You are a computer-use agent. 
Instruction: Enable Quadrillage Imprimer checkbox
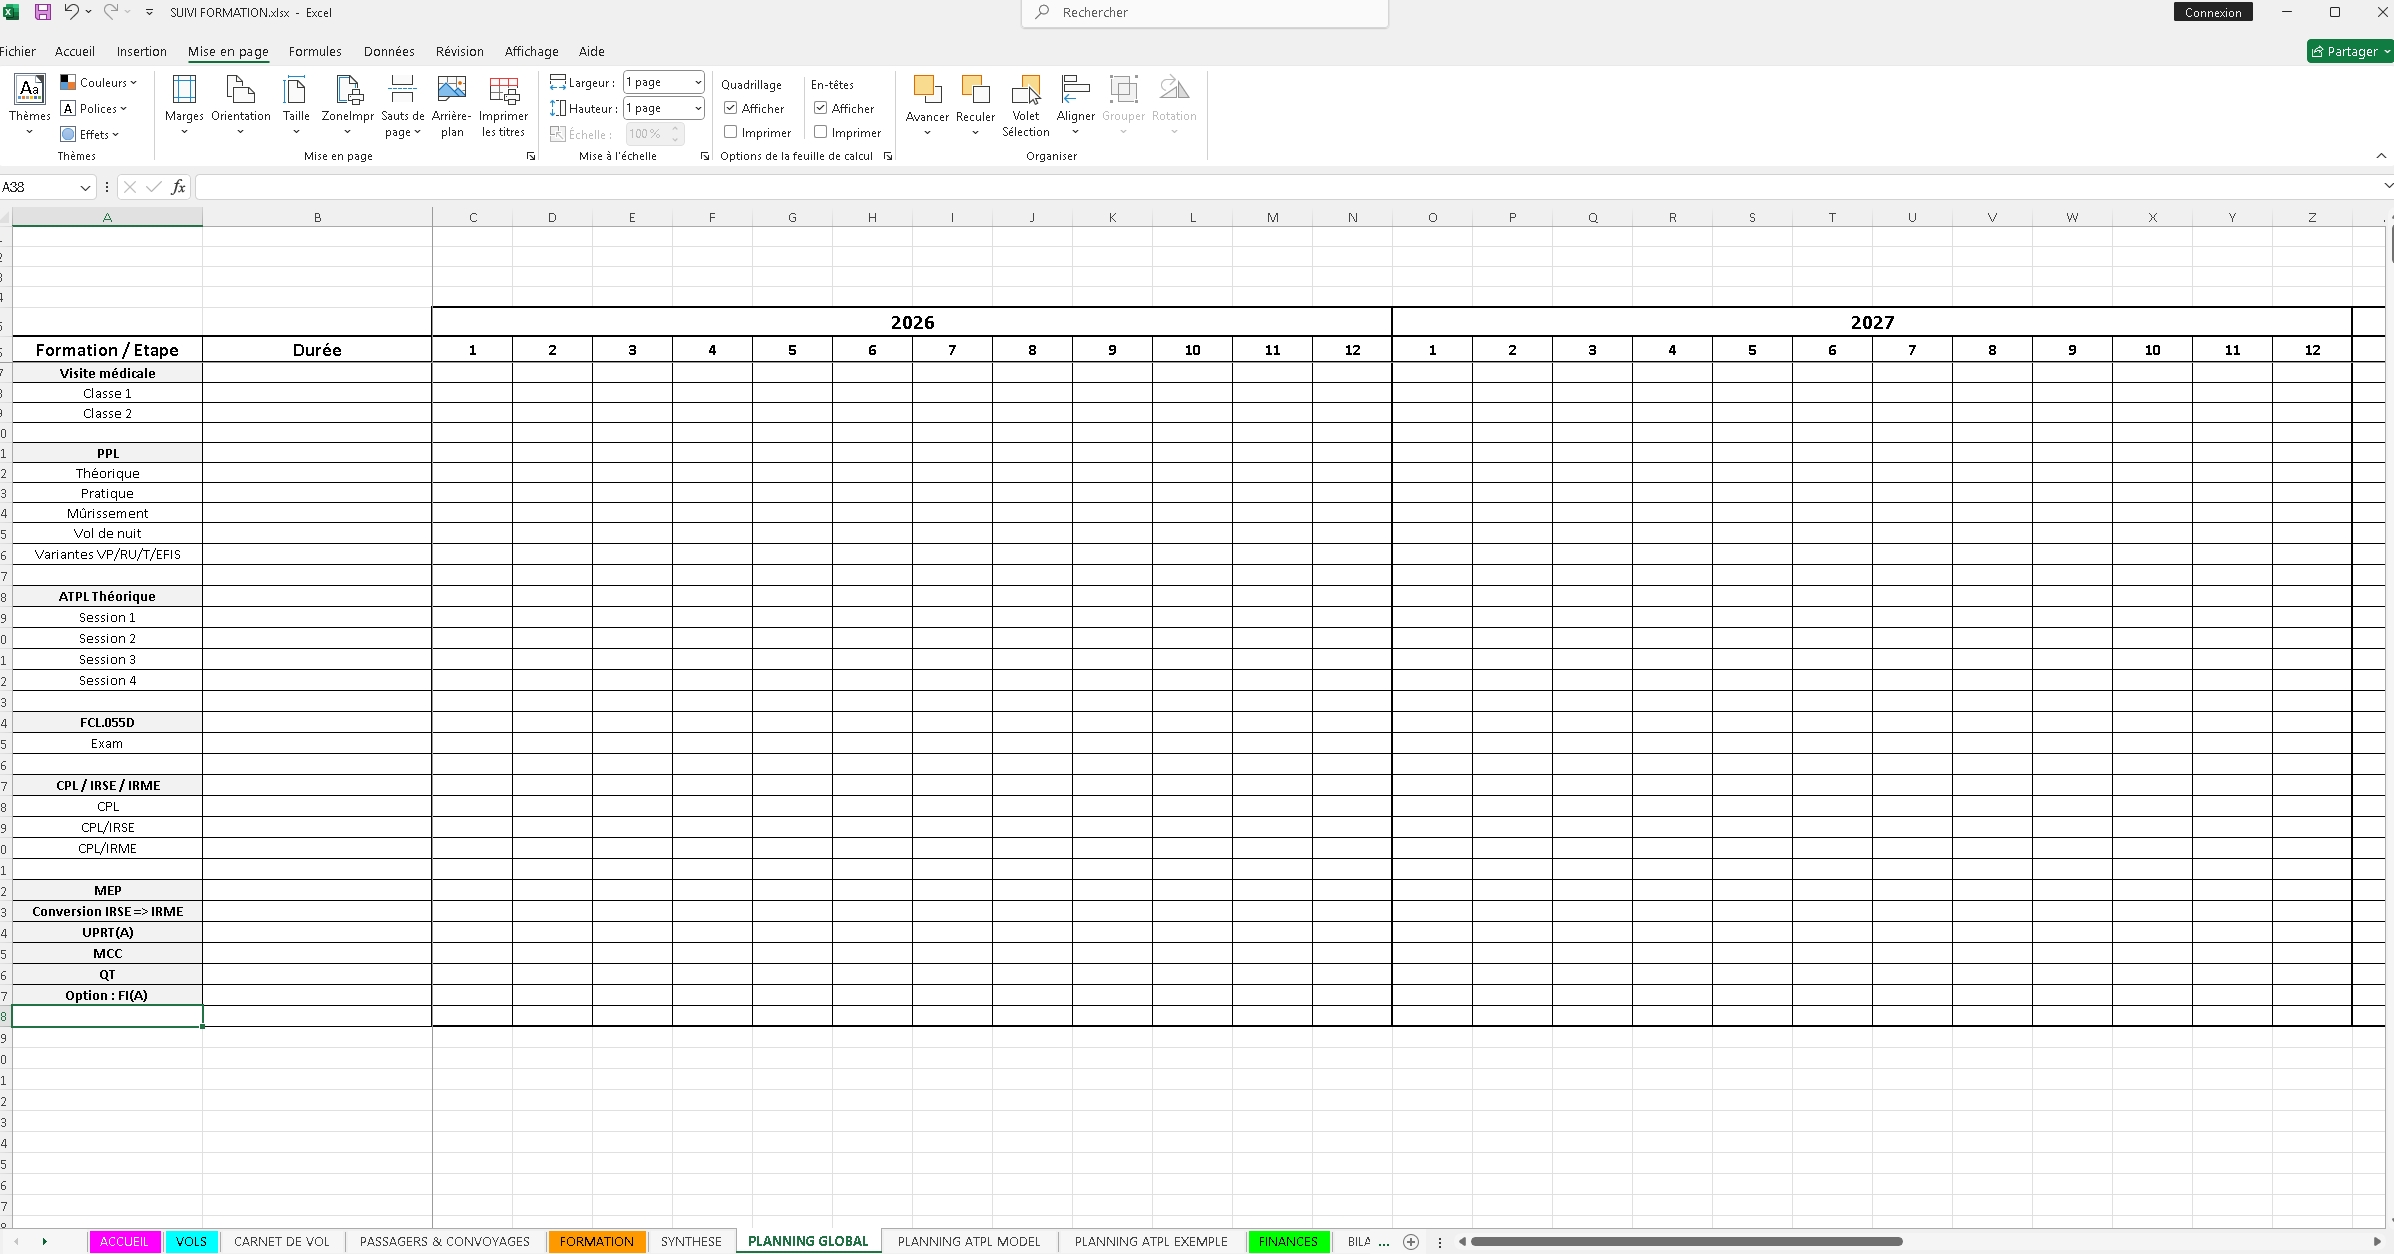pyautogui.click(x=731, y=132)
